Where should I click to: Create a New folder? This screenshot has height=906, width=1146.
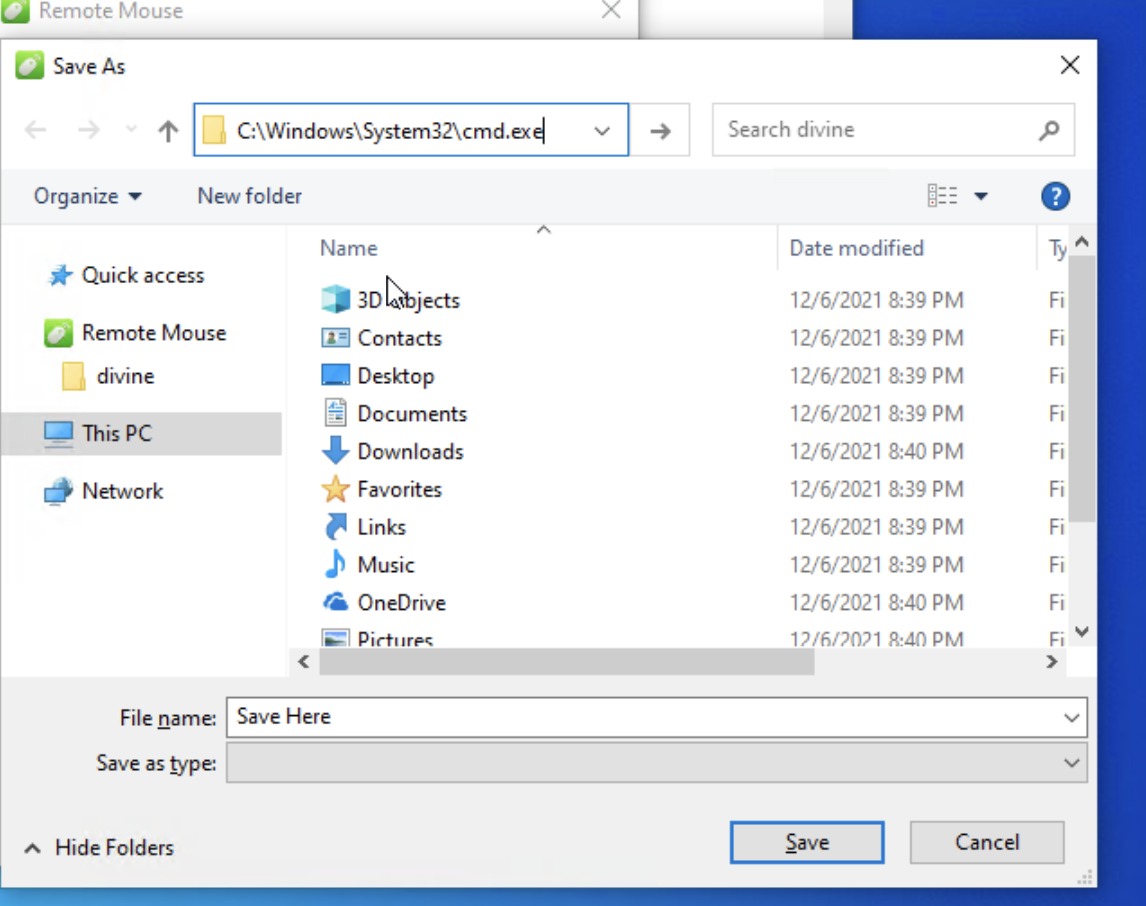[x=249, y=196]
